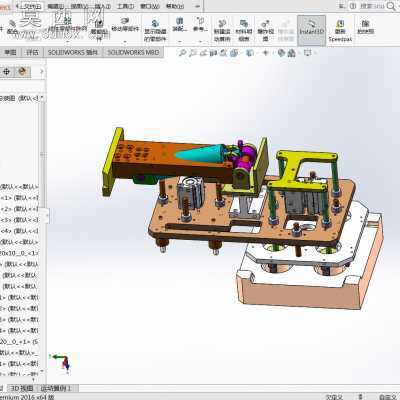Select the '<1> (默认' tree row

19,198
